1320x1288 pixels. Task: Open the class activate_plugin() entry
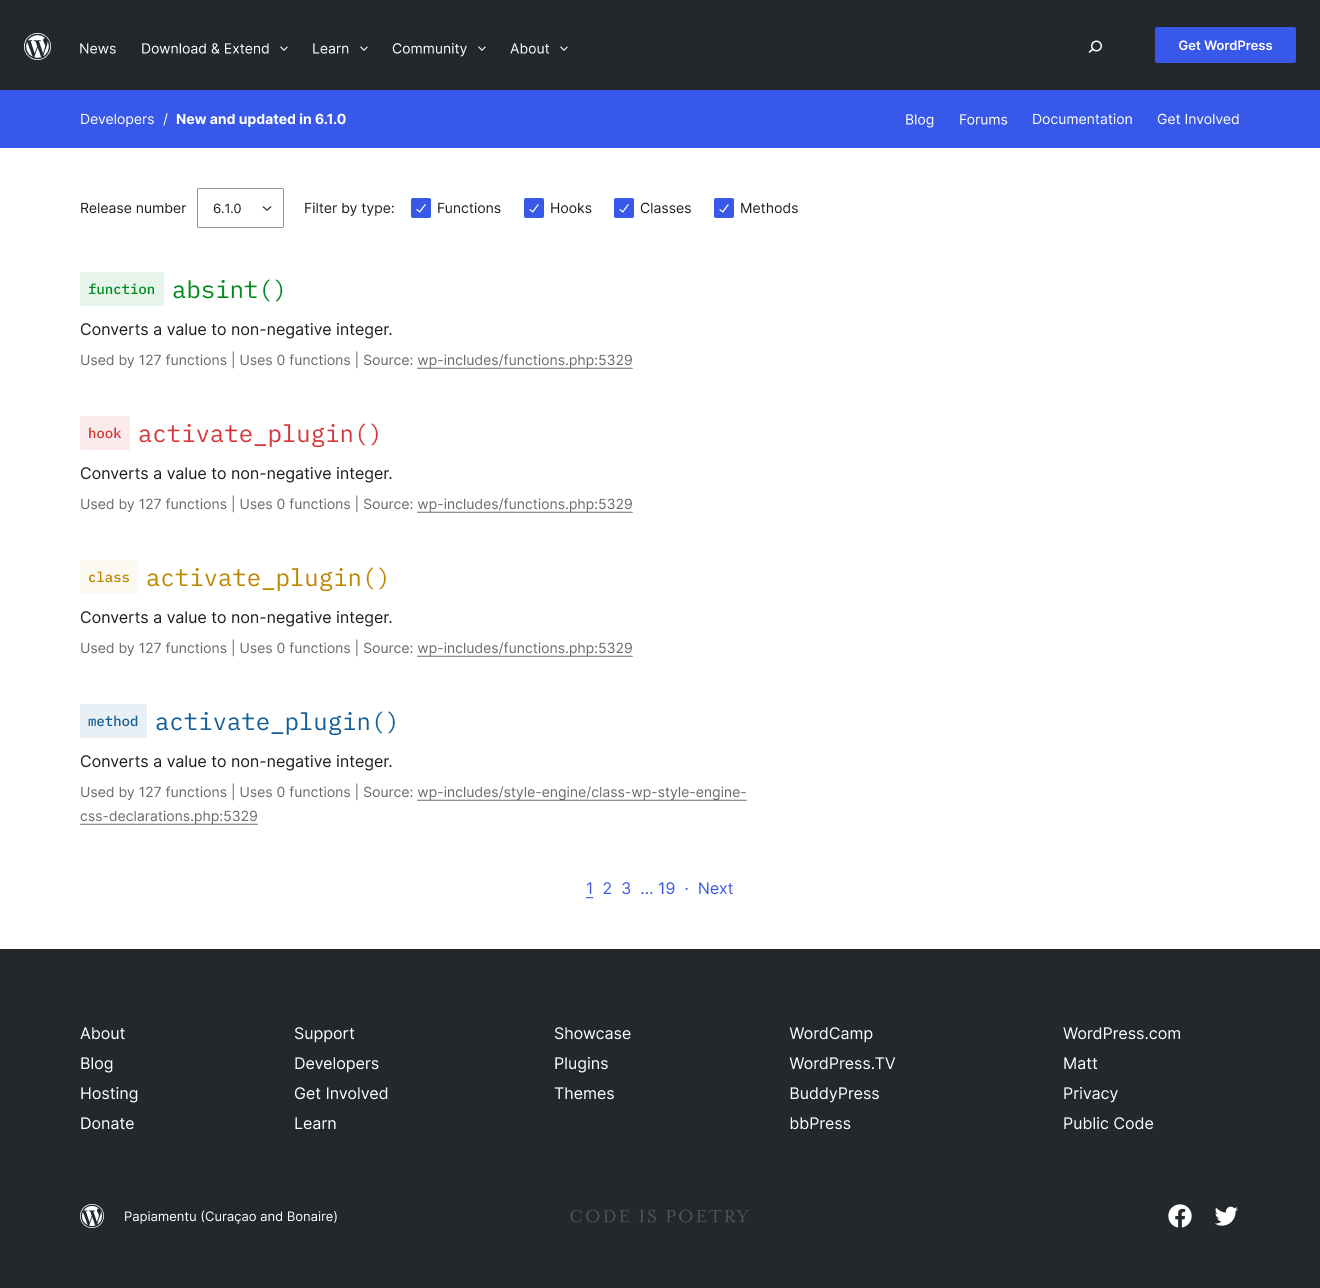point(267,577)
